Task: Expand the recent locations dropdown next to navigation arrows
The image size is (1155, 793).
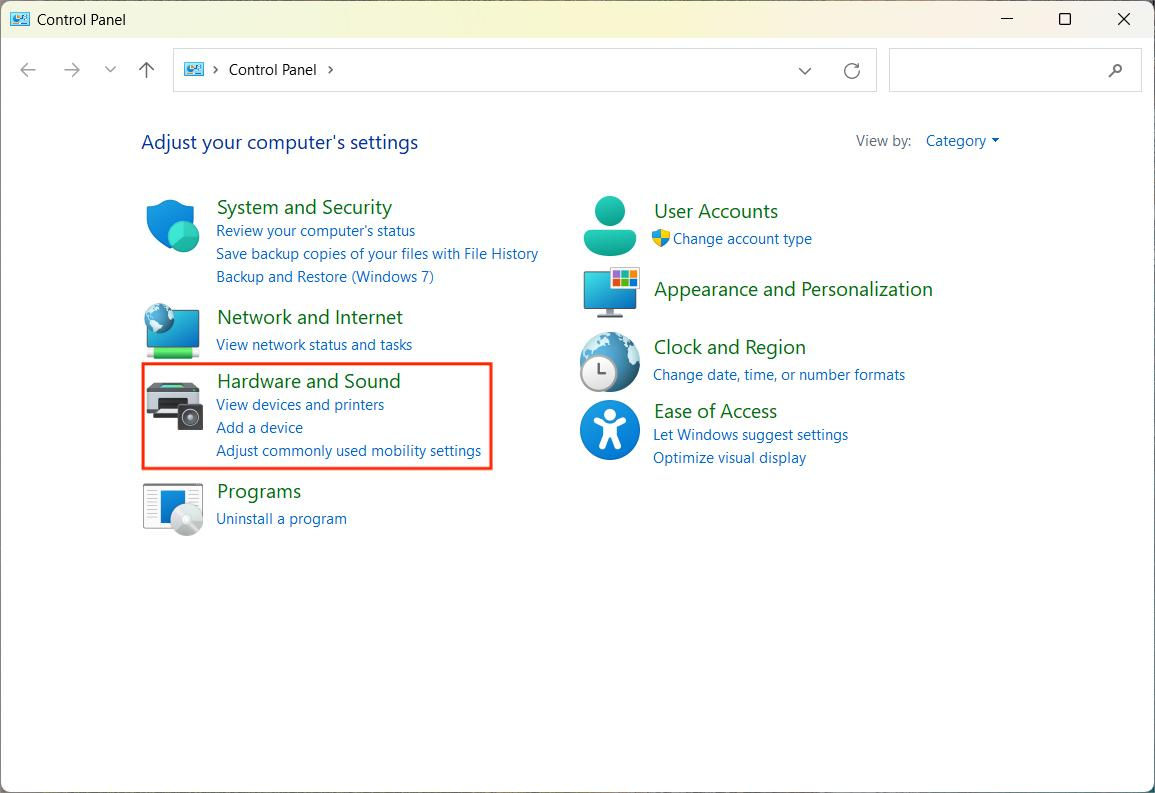Action: [x=110, y=70]
